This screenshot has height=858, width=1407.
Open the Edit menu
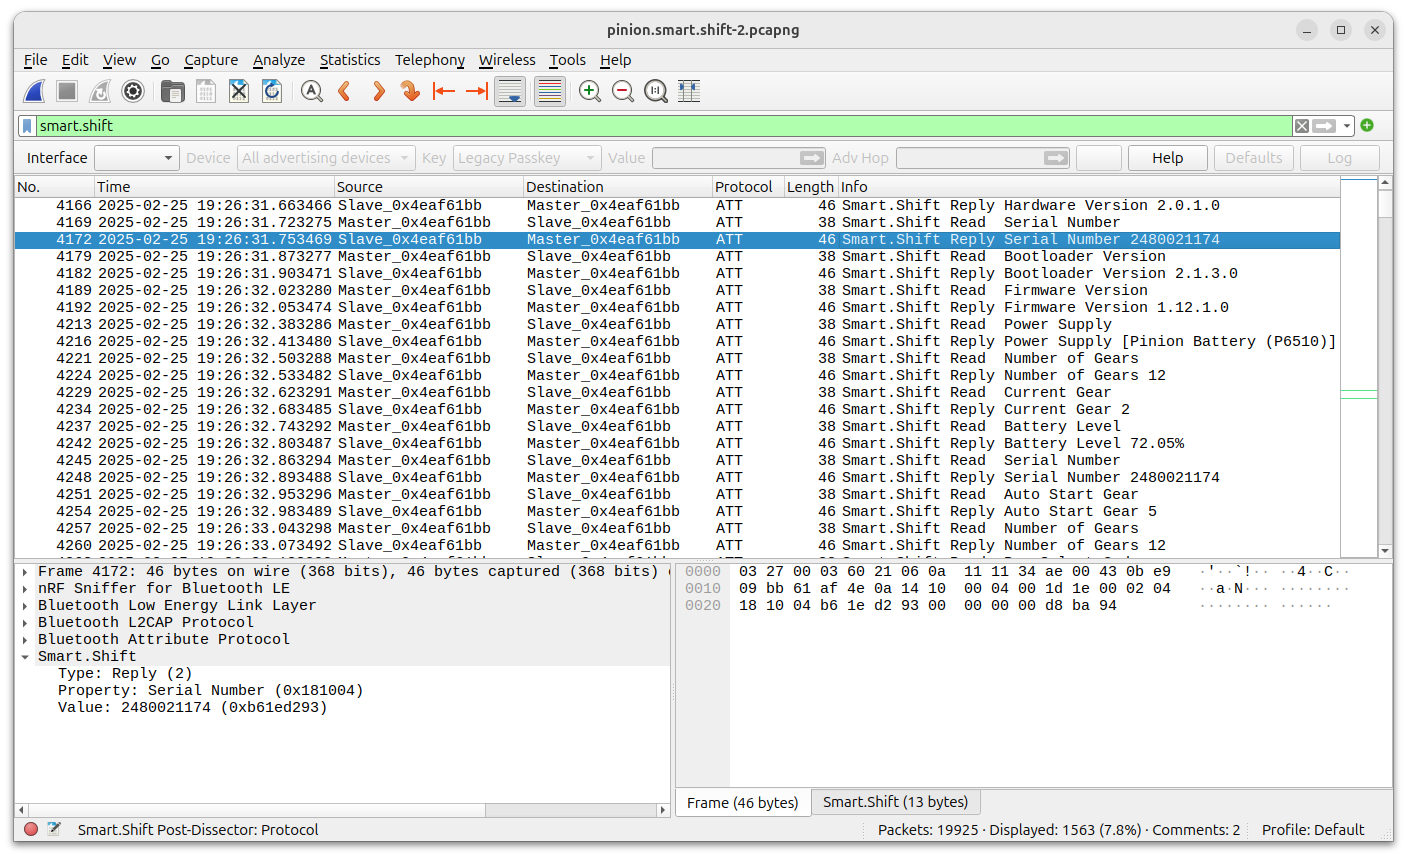tap(75, 60)
